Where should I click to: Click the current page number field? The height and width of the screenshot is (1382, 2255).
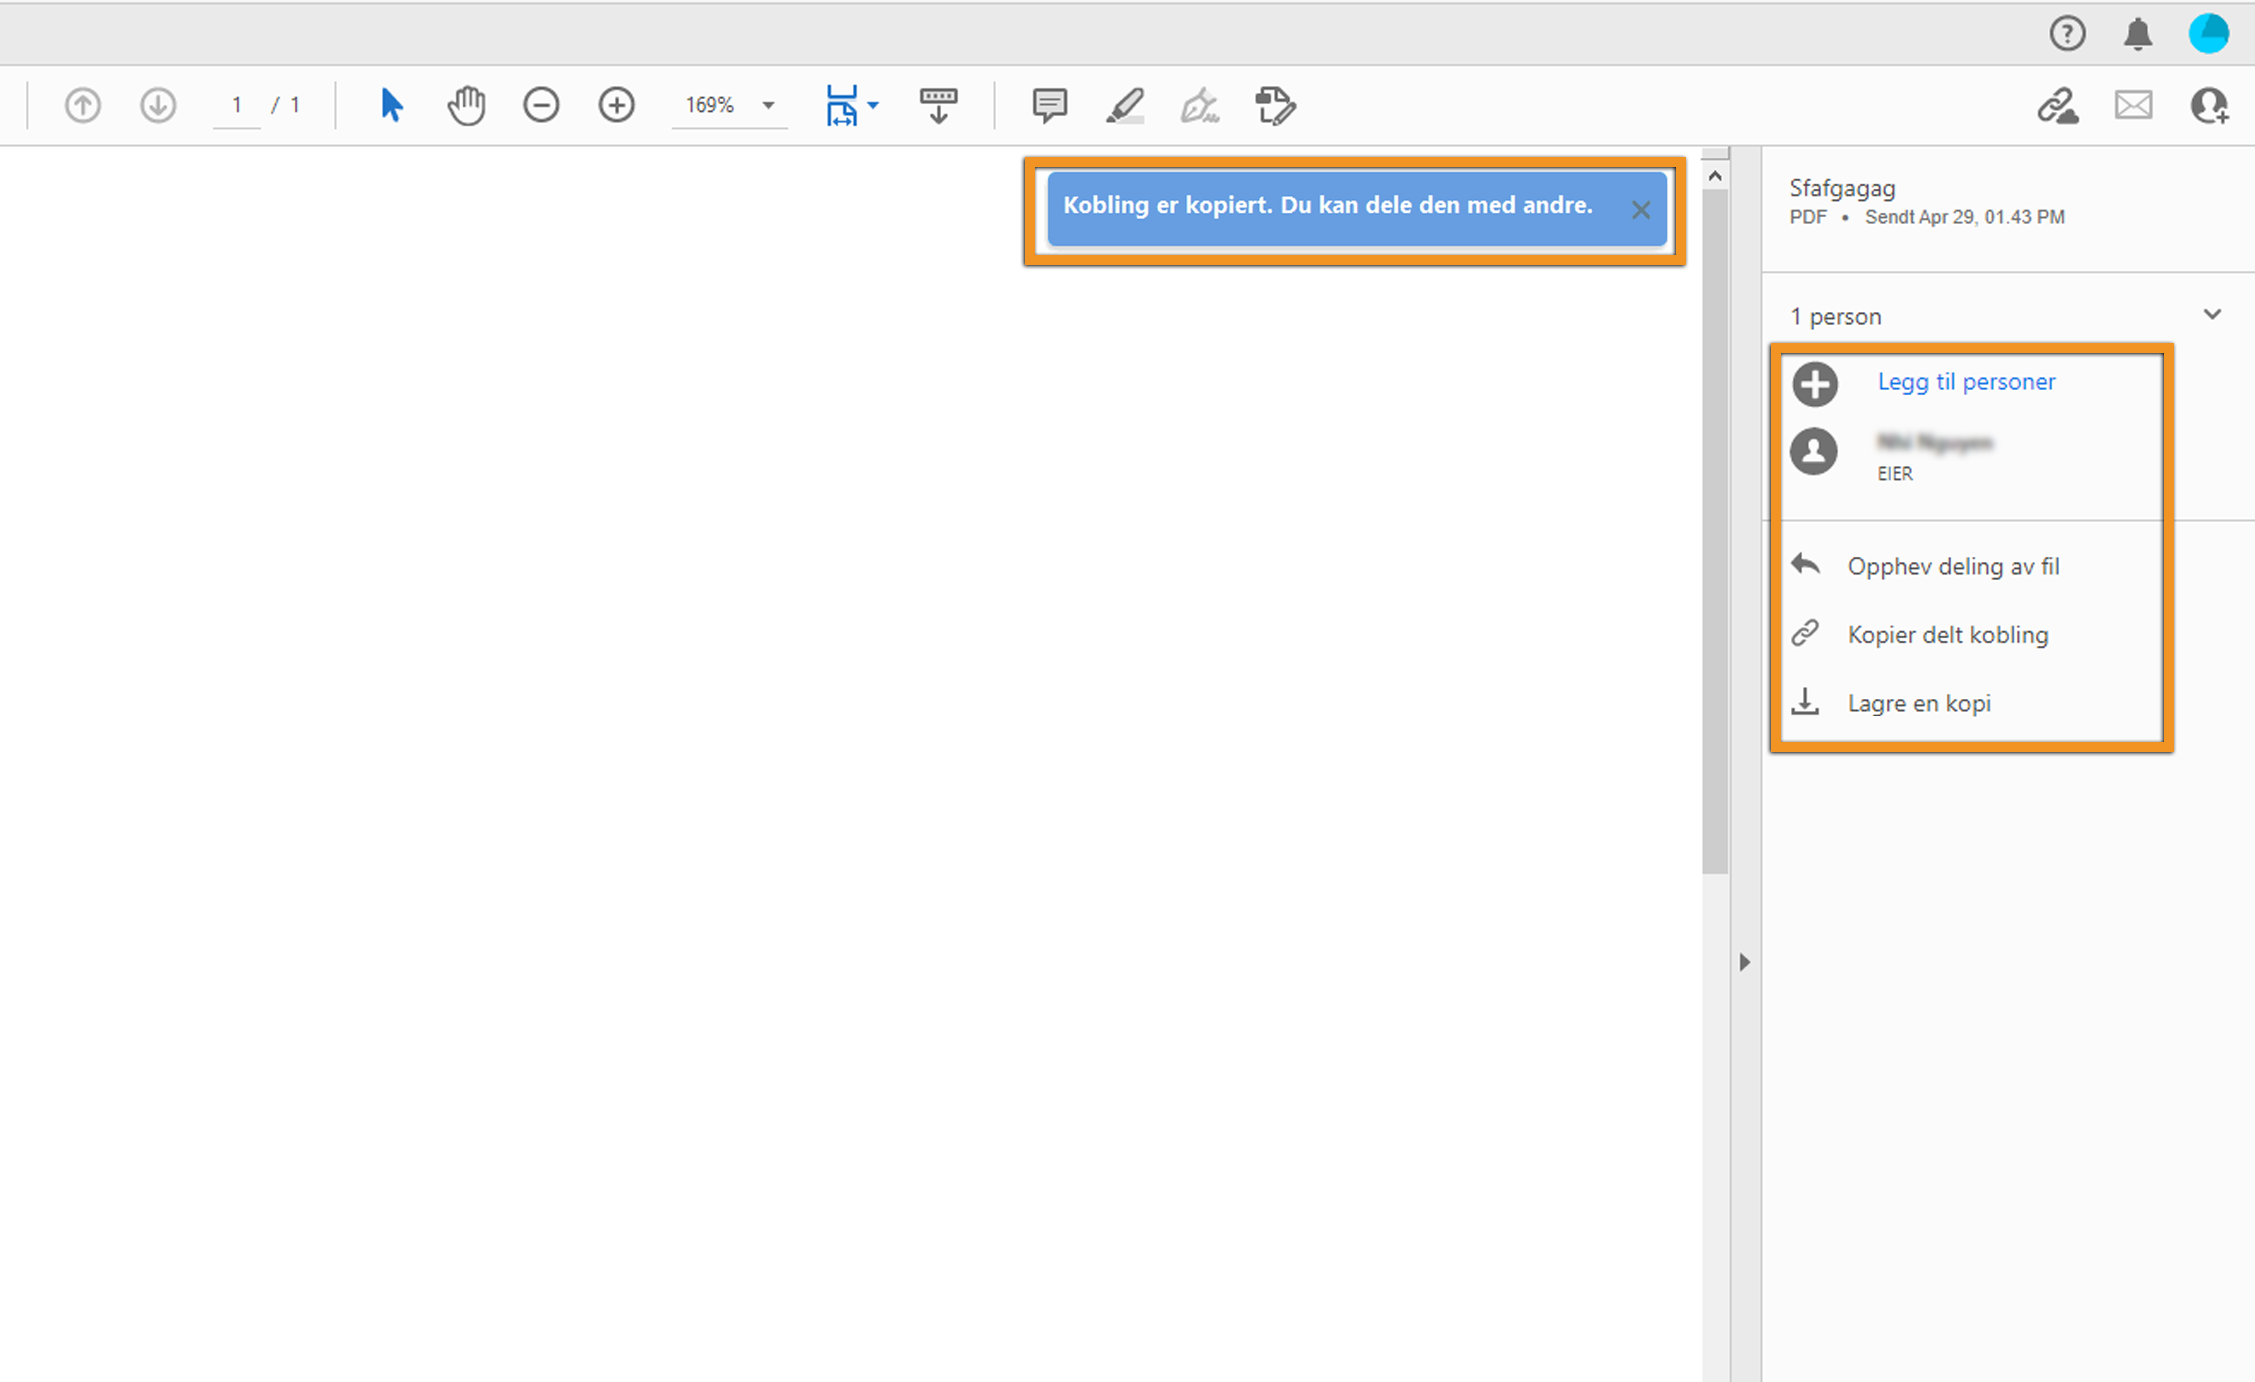click(x=237, y=105)
